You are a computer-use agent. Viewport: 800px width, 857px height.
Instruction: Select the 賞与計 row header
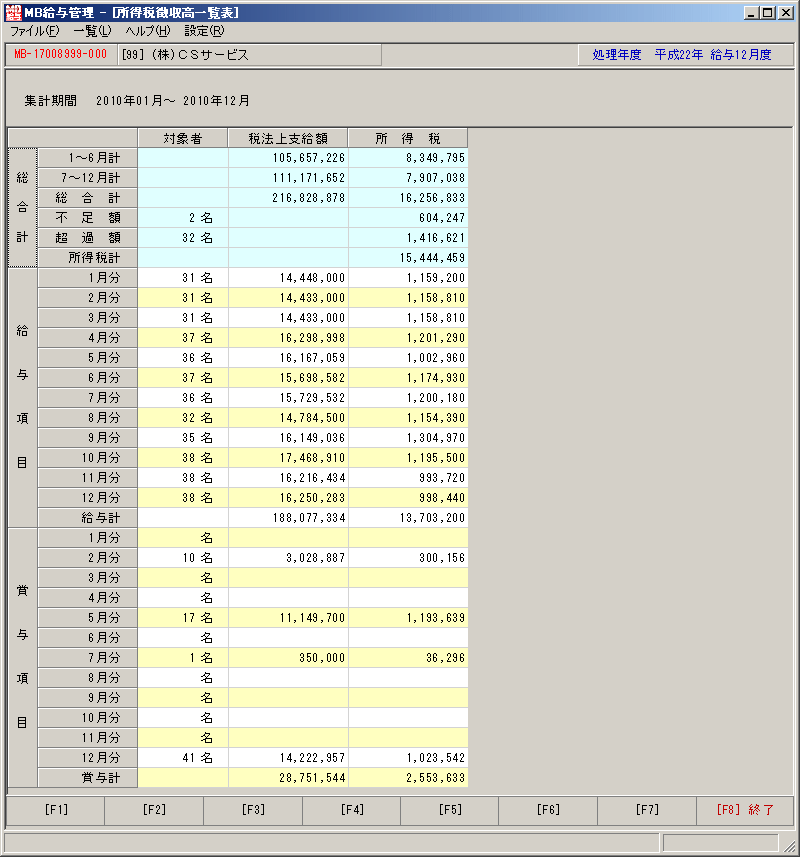coord(87,778)
